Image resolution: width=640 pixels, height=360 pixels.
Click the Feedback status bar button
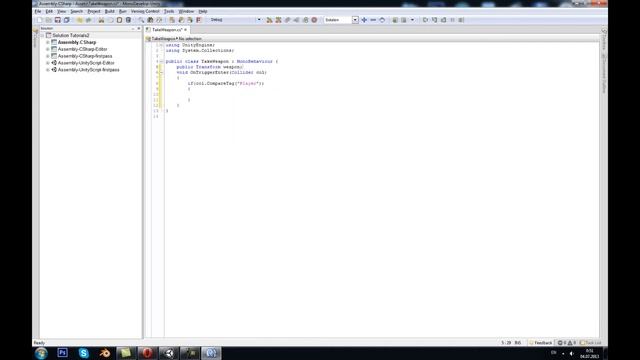point(540,343)
